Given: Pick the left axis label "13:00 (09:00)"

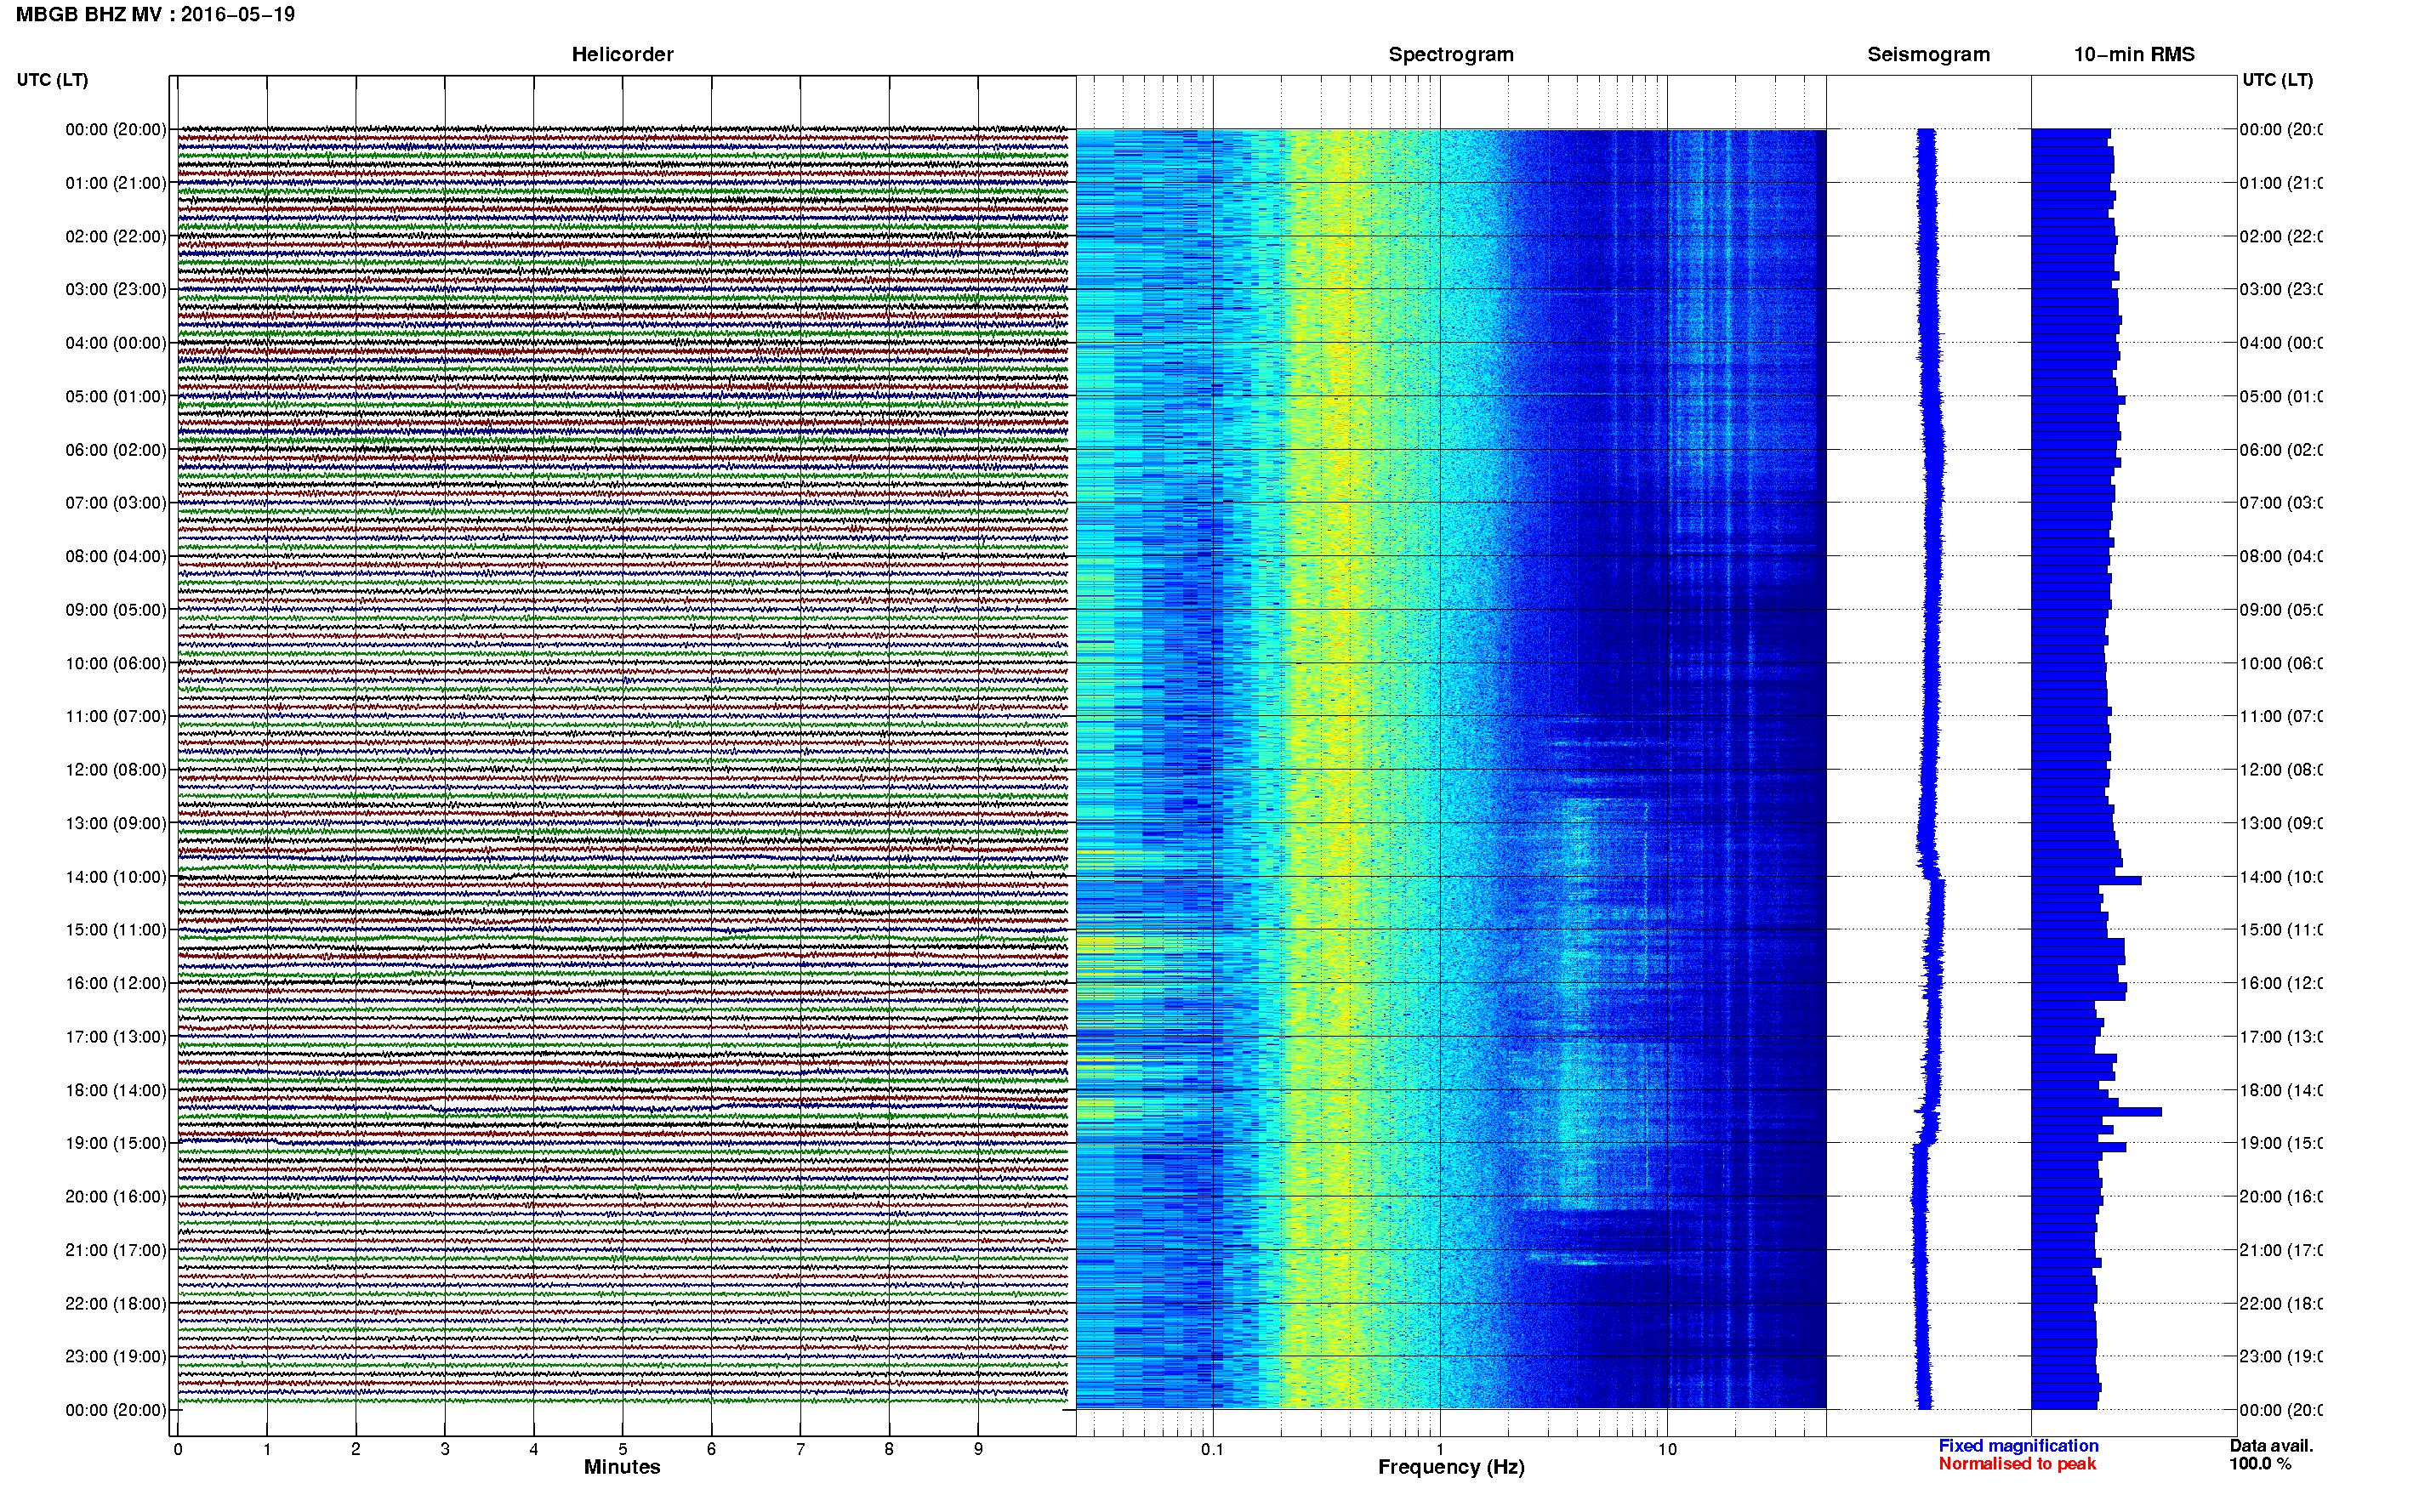Looking at the screenshot, I should click(116, 823).
